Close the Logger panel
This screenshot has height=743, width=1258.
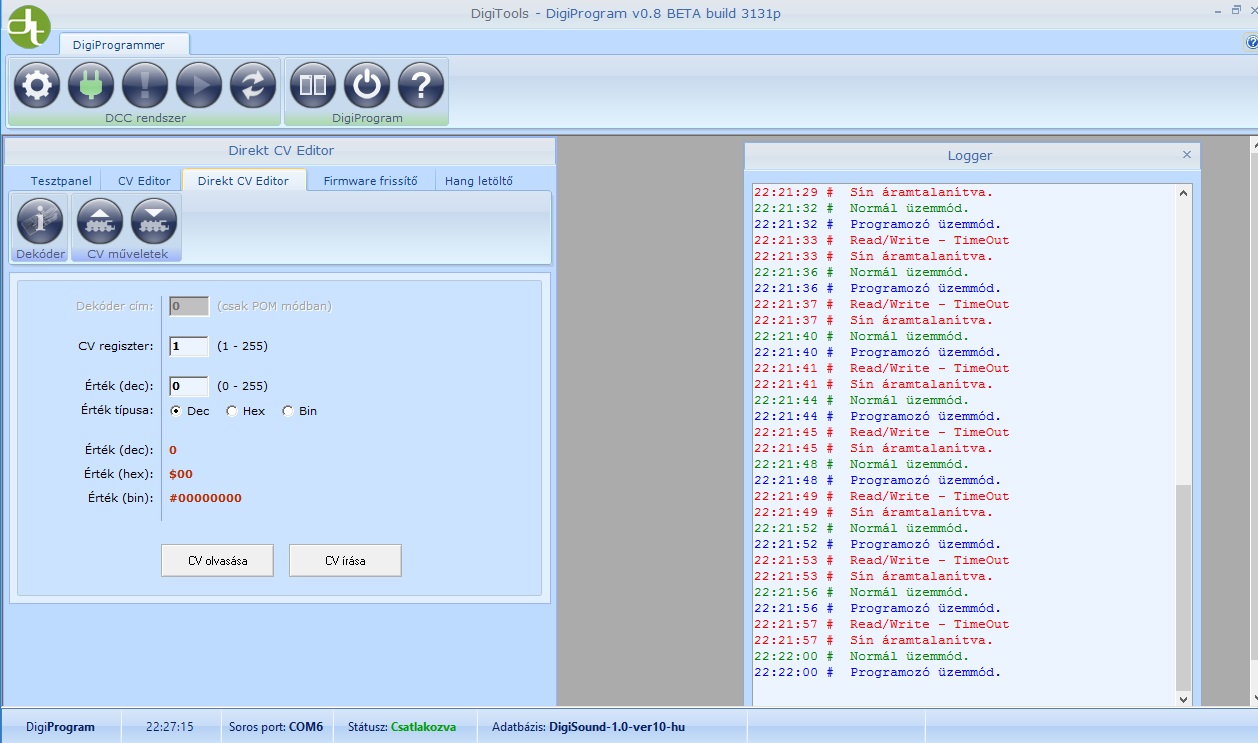click(x=1187, y=155)
